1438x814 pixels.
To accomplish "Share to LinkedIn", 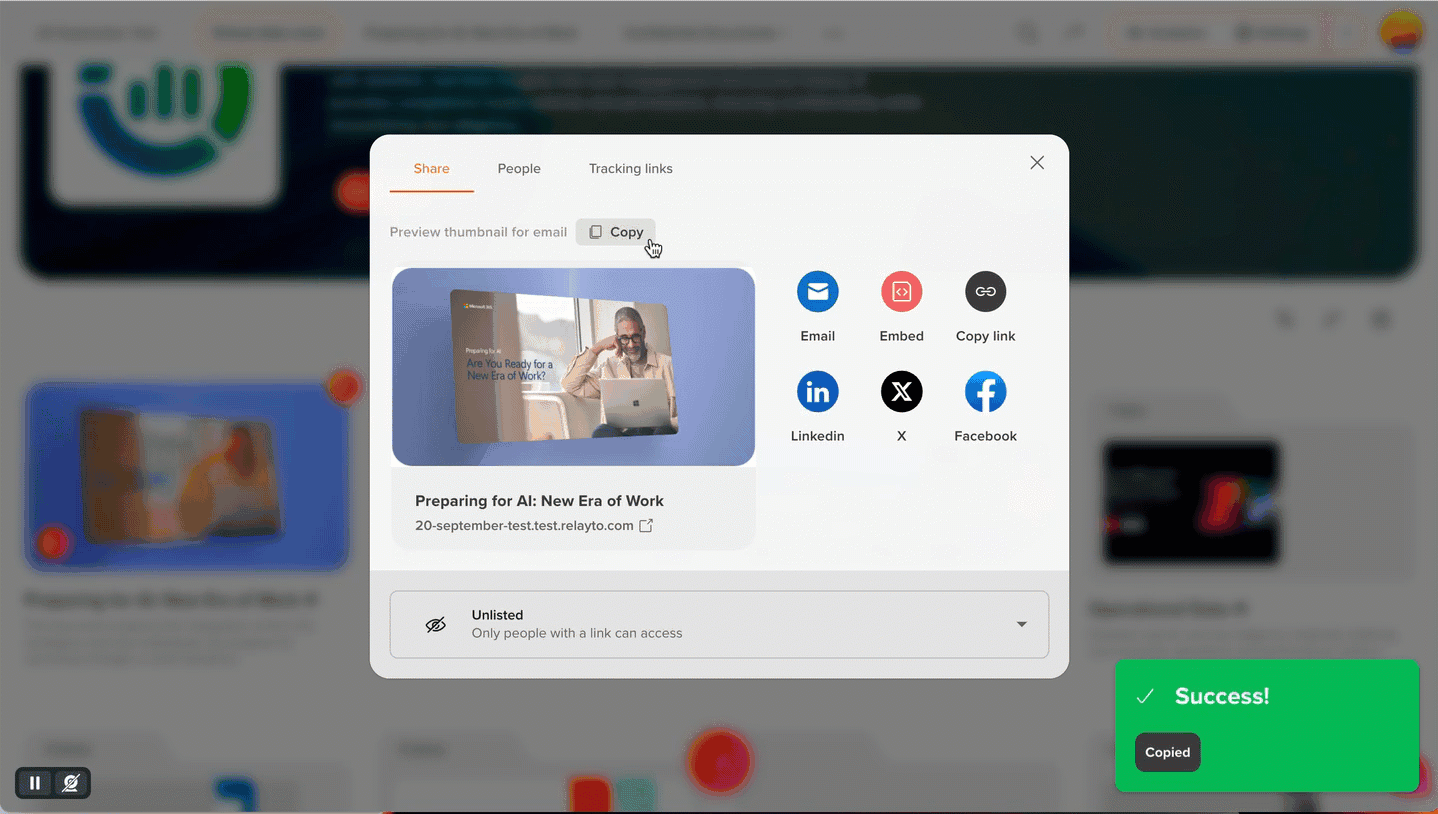I will pyautogui.click(x=817, y=392).
